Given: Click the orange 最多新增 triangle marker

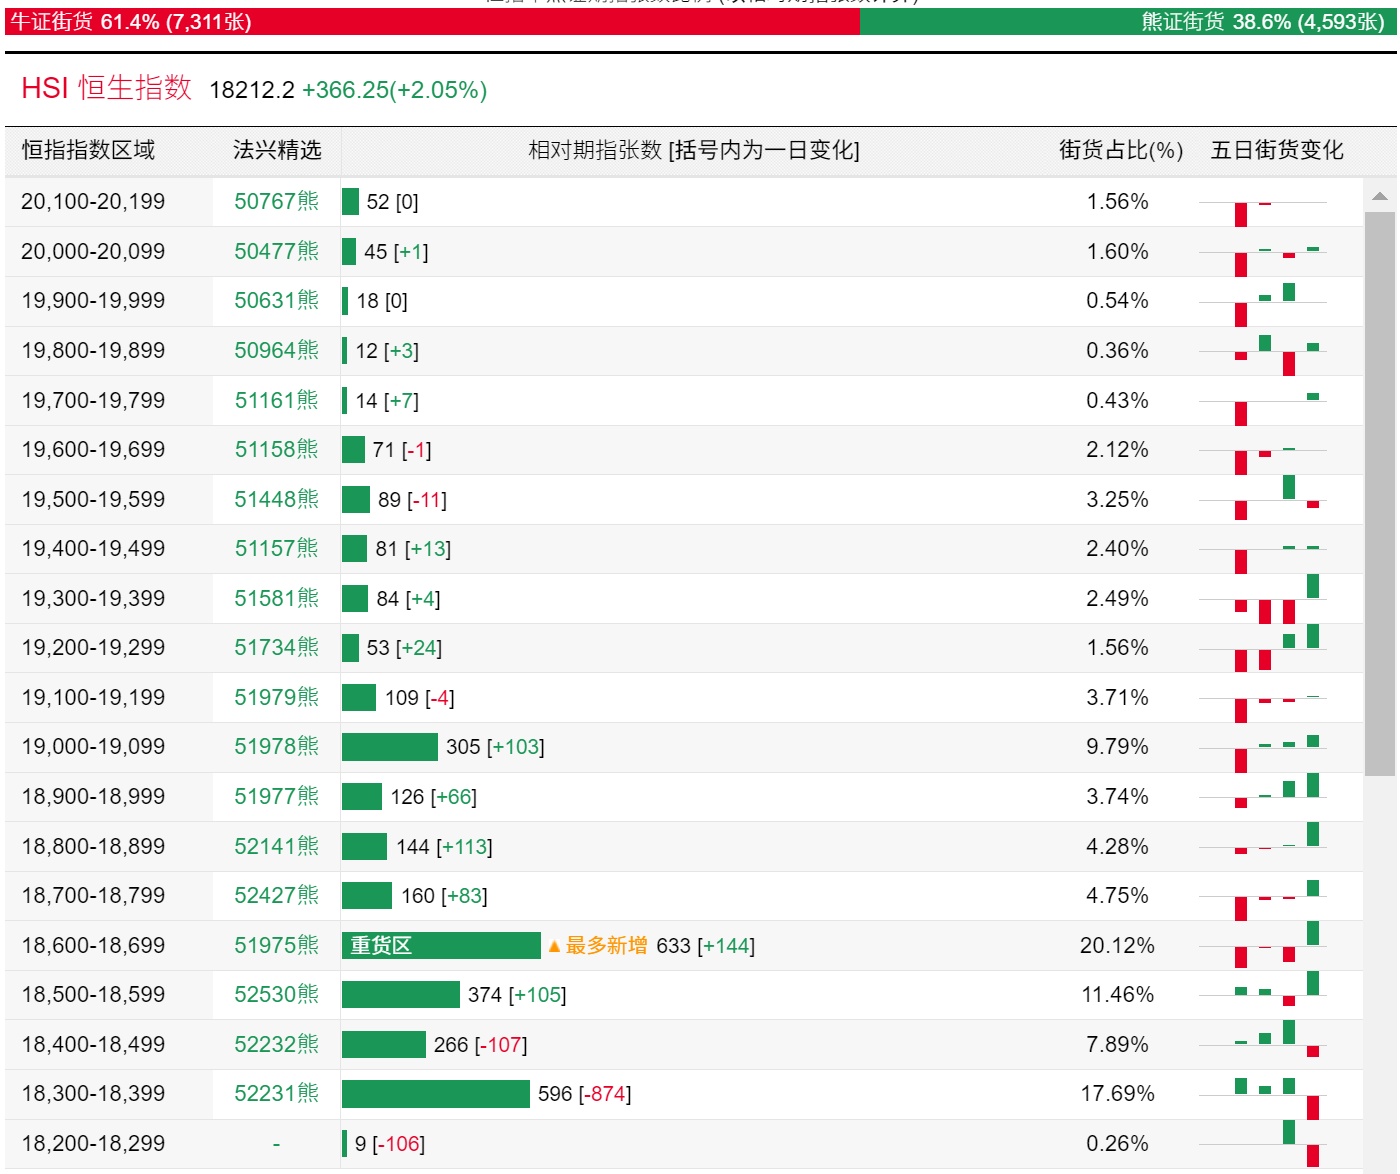Looking at the screenshot, I should click(554, 946).
